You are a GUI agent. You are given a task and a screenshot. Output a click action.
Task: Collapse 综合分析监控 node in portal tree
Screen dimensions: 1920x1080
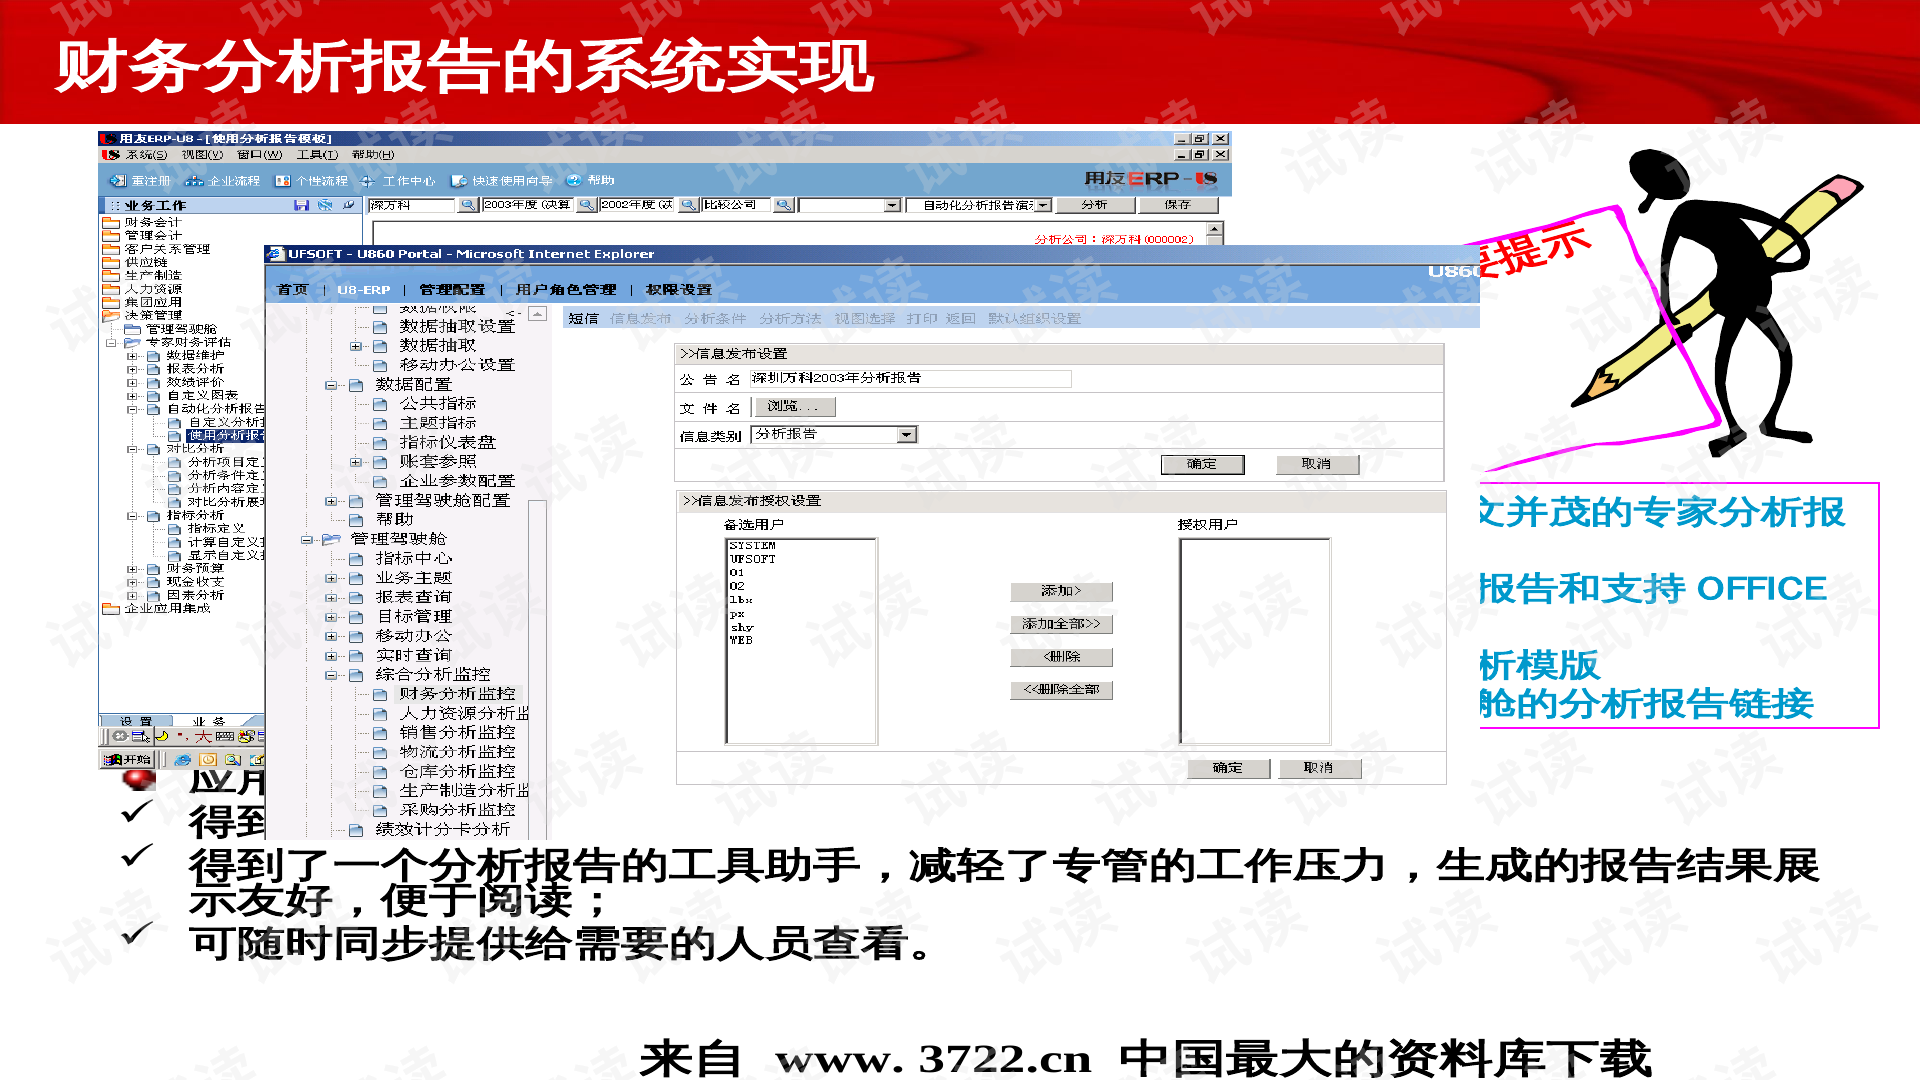[330, 675]
